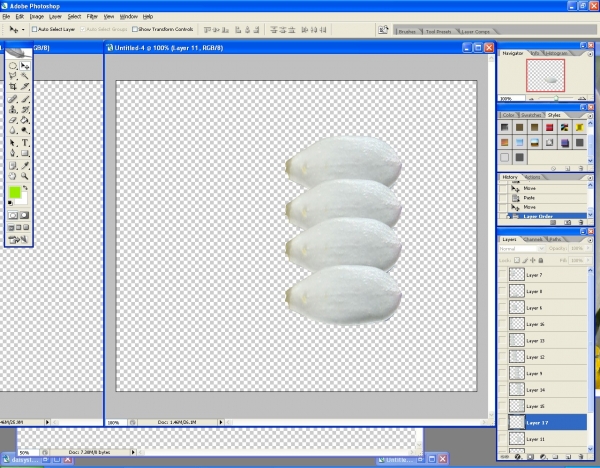
Task: Select the Eyedropper tool
Action: (24, 166)
